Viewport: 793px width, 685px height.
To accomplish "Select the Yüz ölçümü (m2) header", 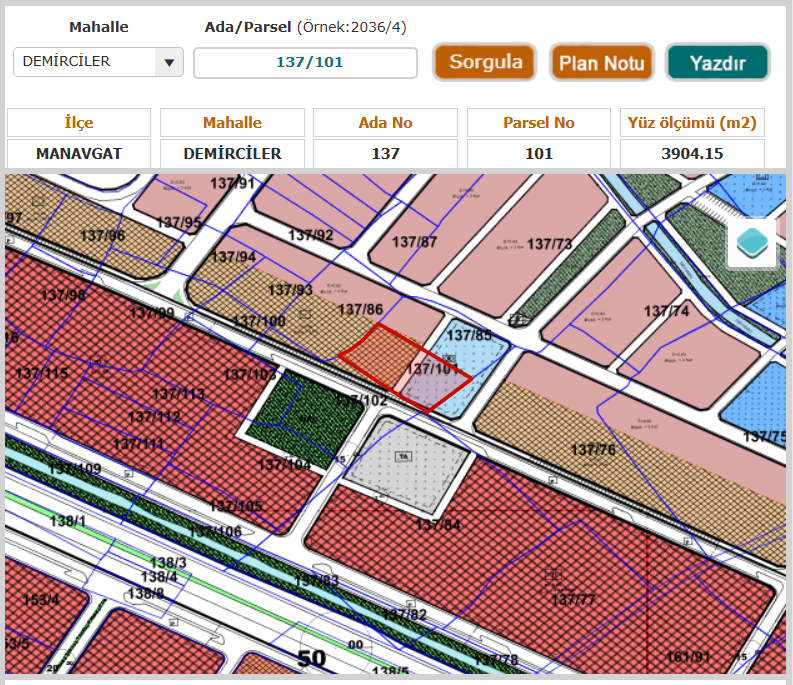I will [x=692, y=122].
